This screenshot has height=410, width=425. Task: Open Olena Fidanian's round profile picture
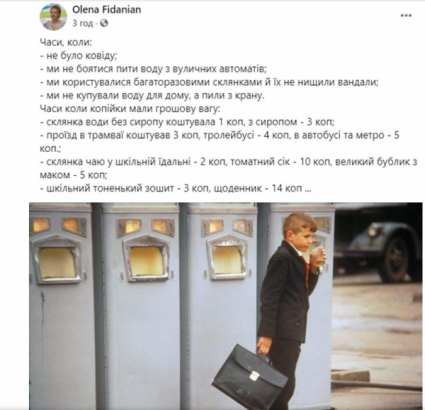click(53, 17)
